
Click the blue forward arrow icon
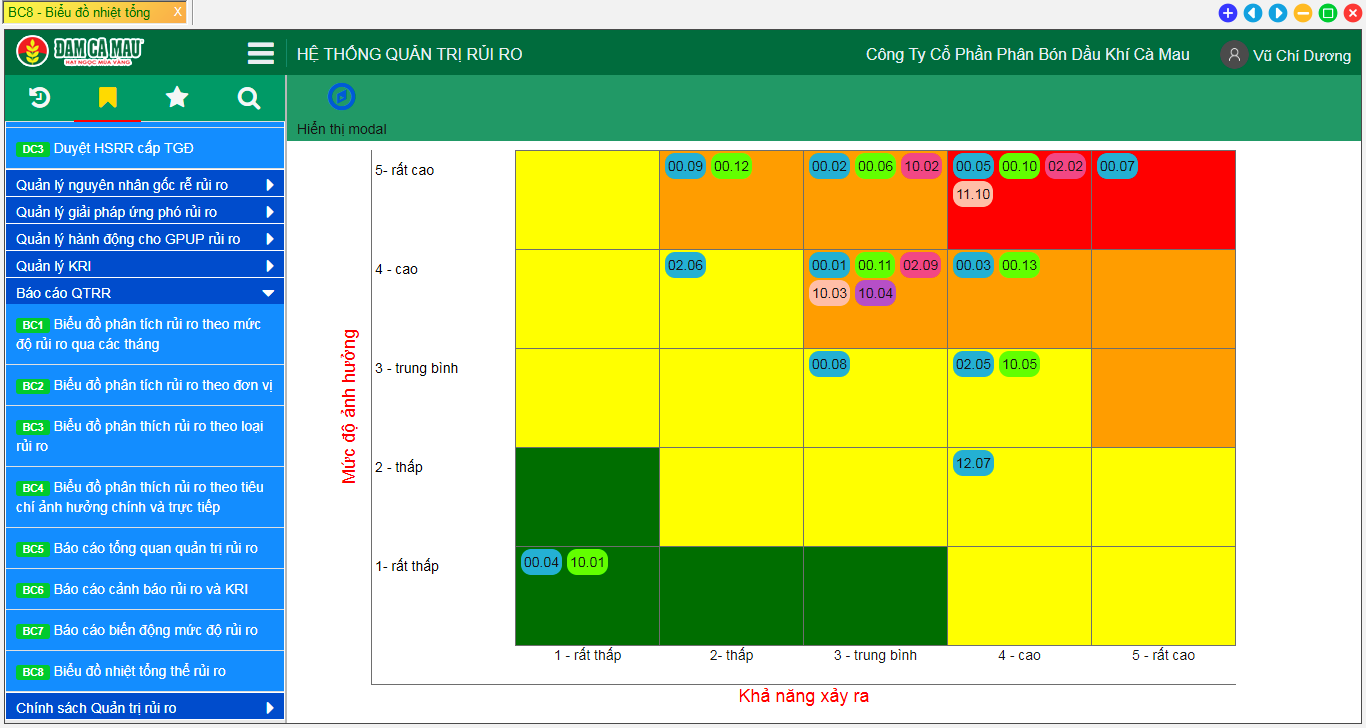(x=1277, y=13)
